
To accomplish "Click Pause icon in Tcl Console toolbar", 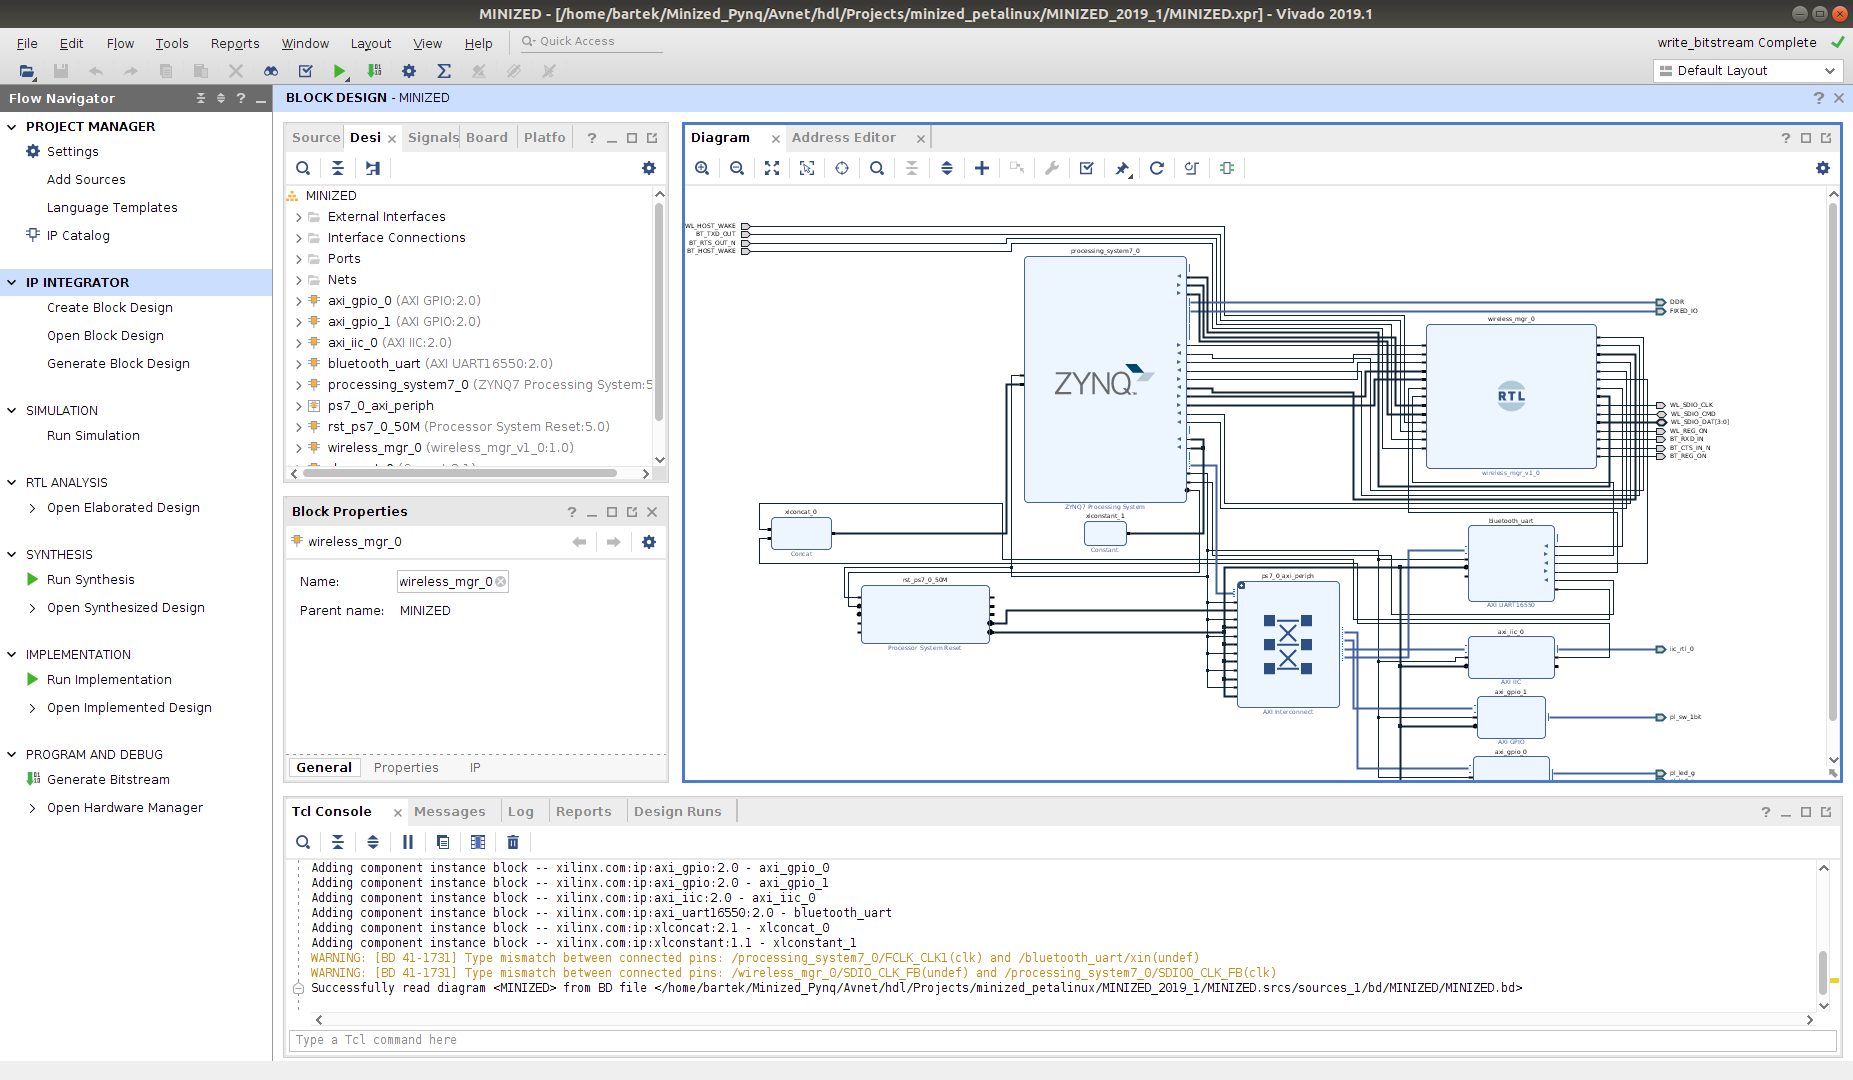I will pyautogui.click(x=408, y=842).
